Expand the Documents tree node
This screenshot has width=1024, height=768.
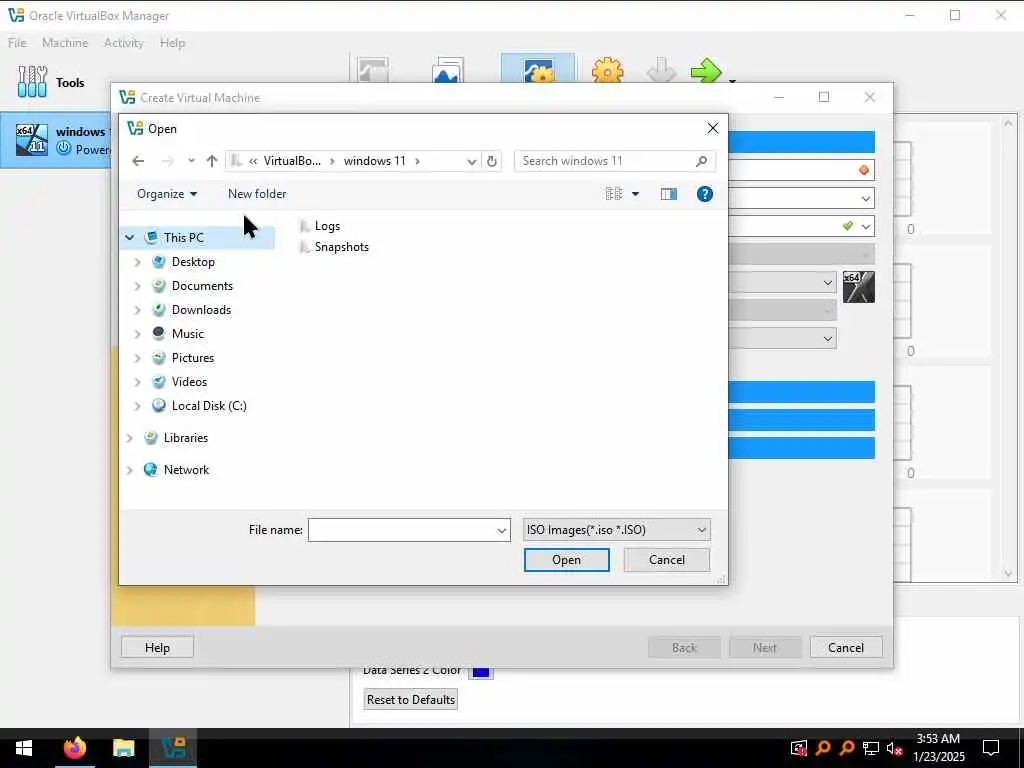[137, 286]
